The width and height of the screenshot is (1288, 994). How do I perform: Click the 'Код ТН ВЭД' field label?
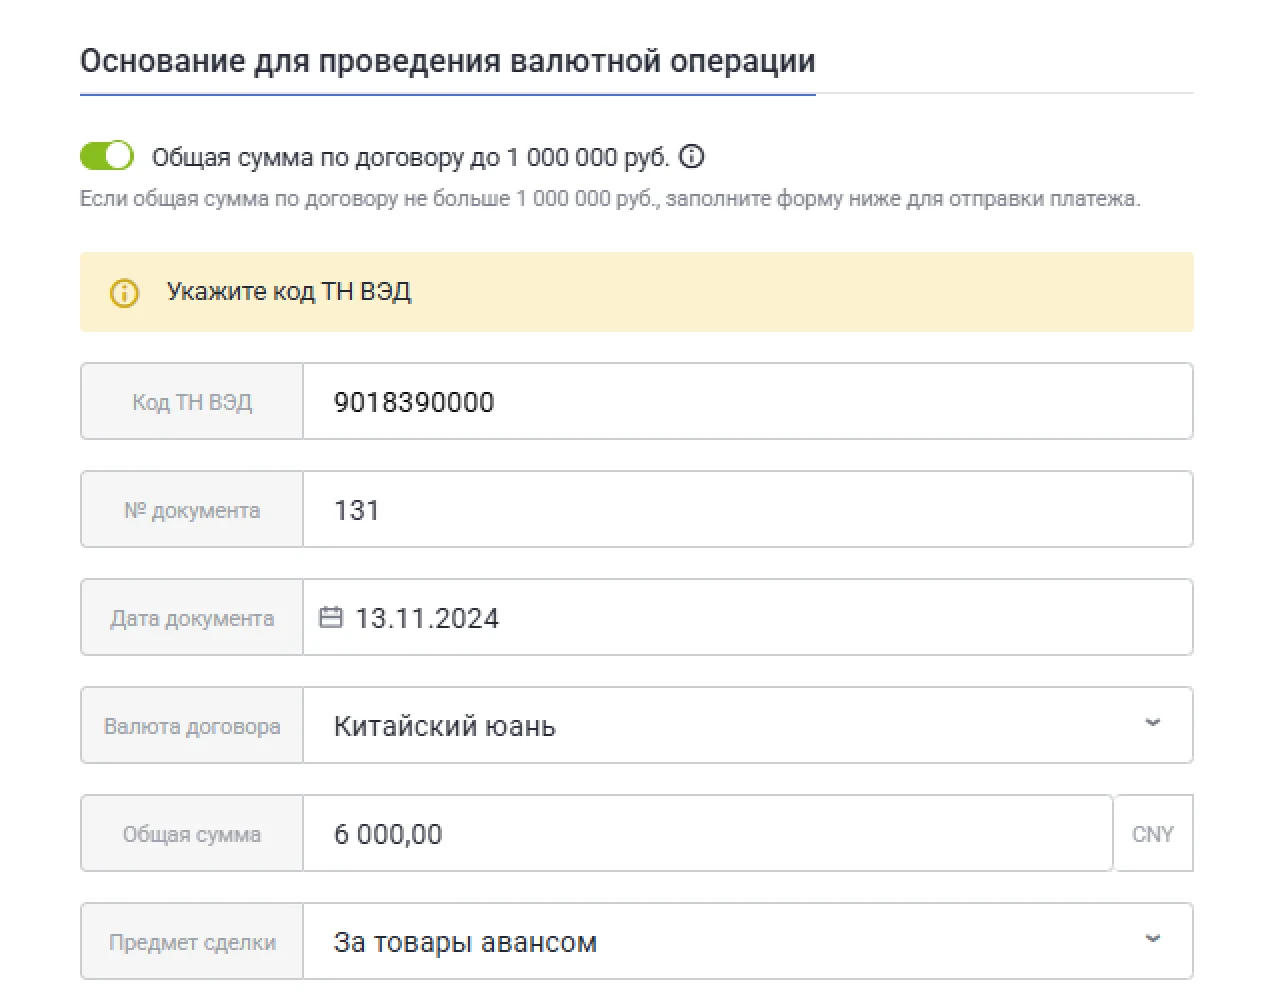click(x=192, y=402)
